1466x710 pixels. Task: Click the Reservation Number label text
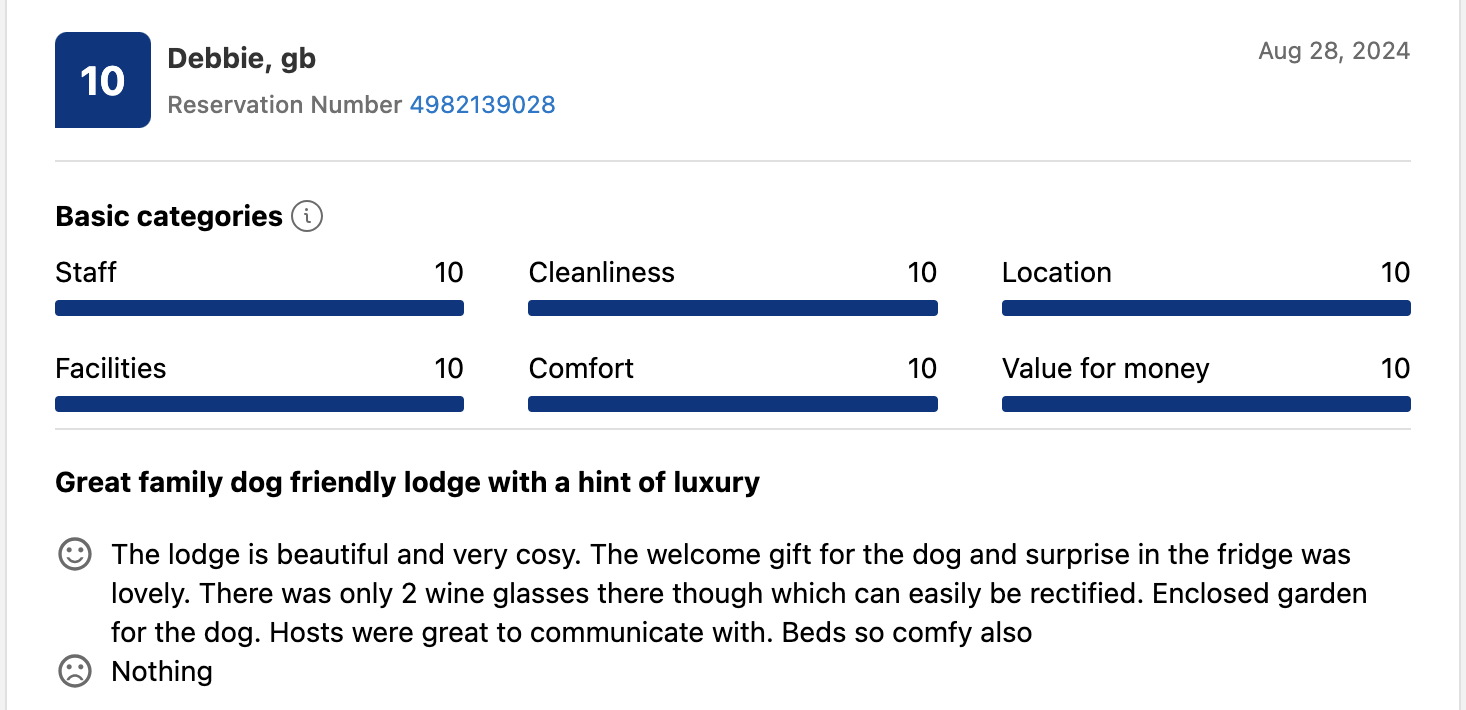285,105
